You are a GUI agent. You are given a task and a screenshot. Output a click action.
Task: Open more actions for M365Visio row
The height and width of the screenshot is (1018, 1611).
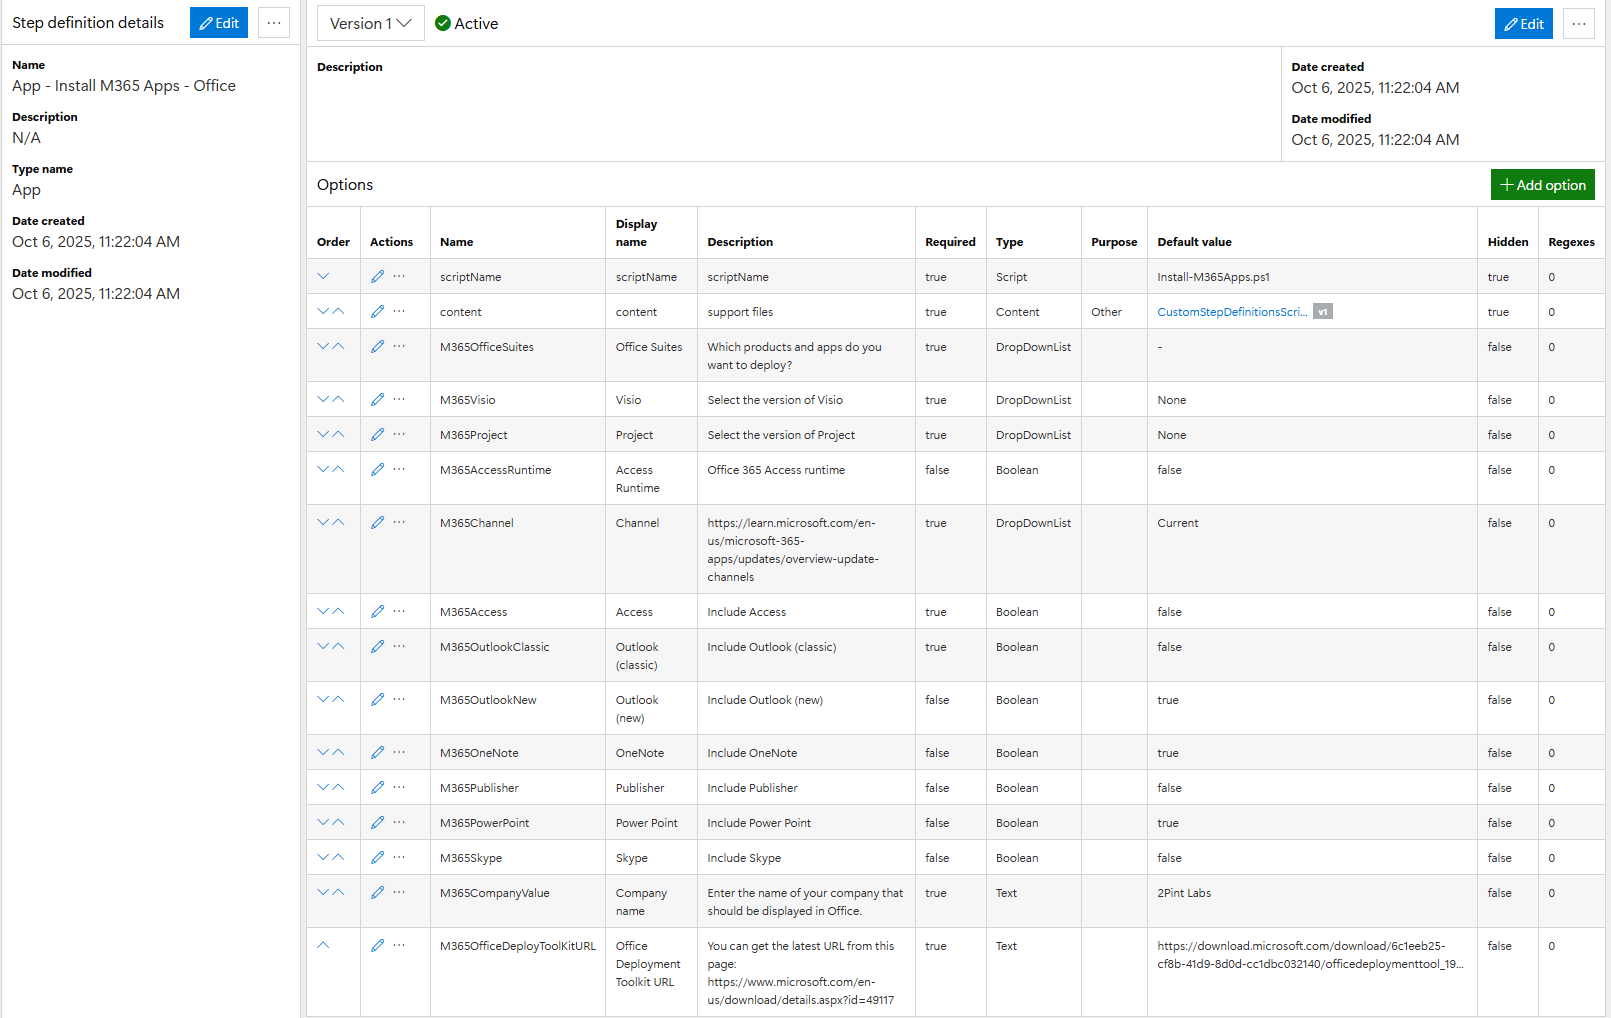[399, 399]
